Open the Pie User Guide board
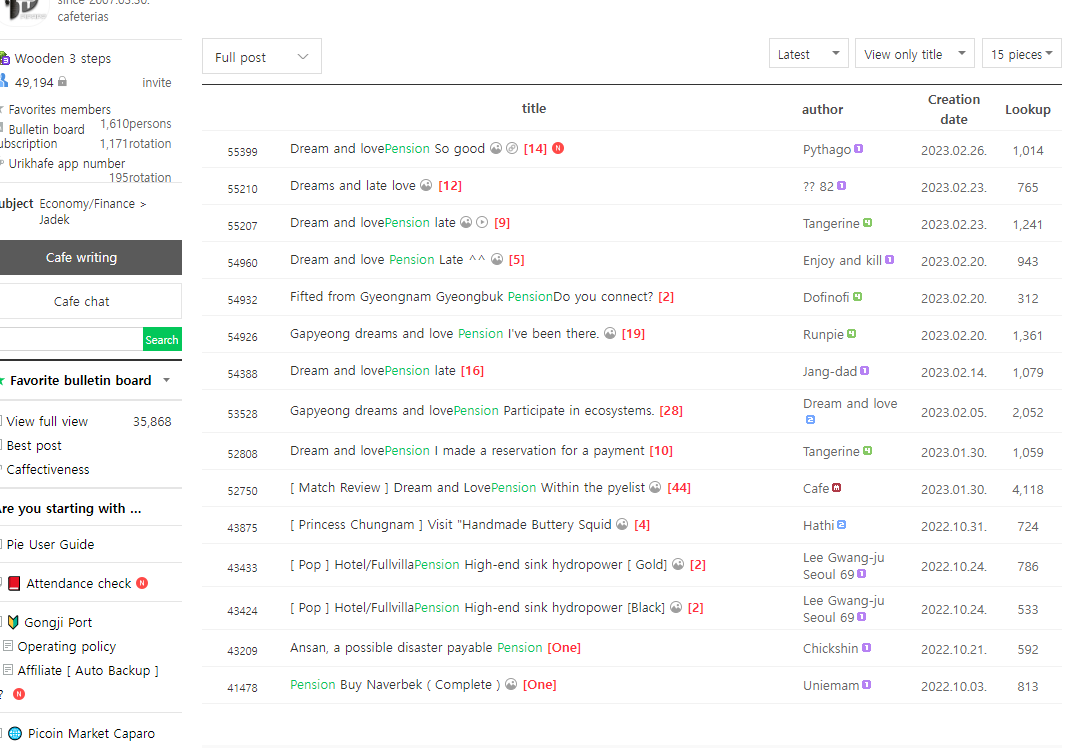 (x=50, y=544)
